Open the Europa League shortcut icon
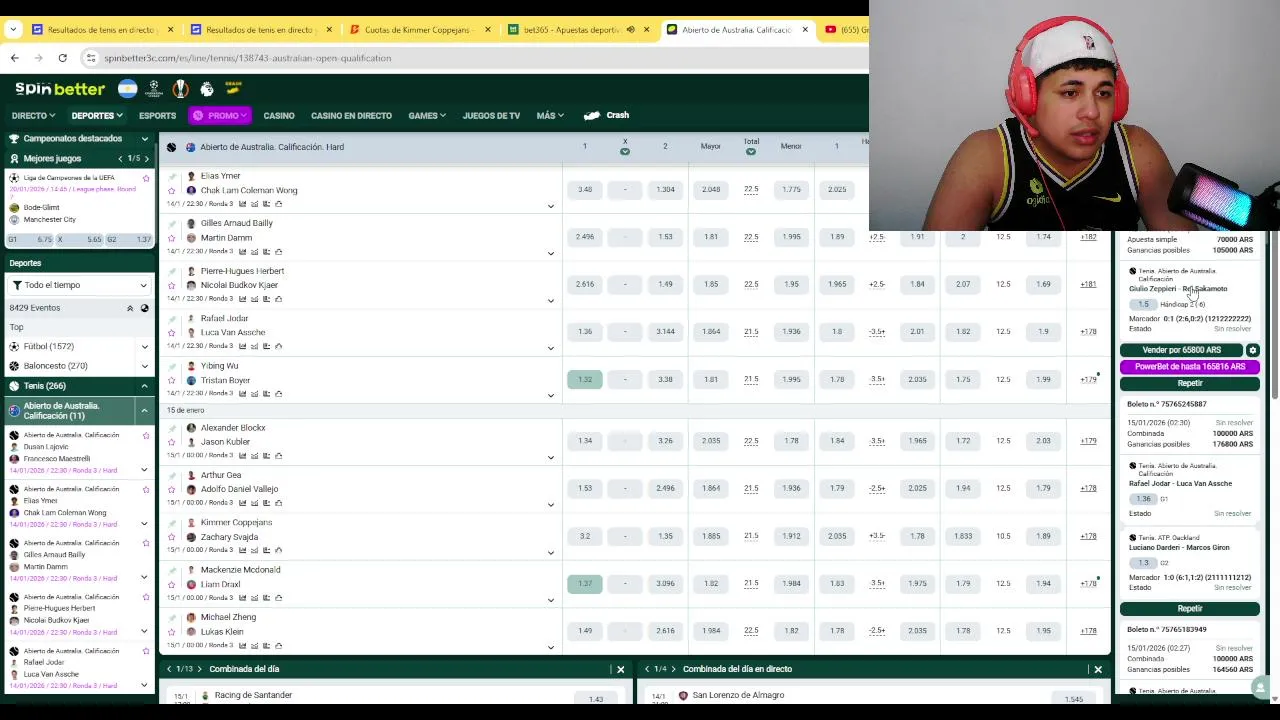The height and width of the screenshot is (720, 1280). tap(180, 89)
